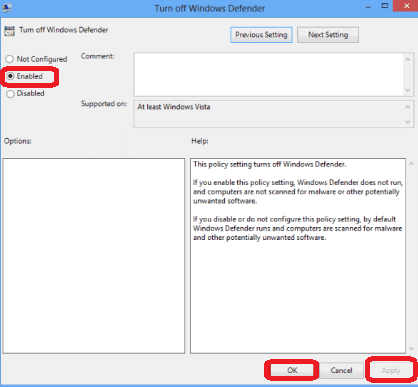
Task: Confirm with the OK button
Action: 292,370
